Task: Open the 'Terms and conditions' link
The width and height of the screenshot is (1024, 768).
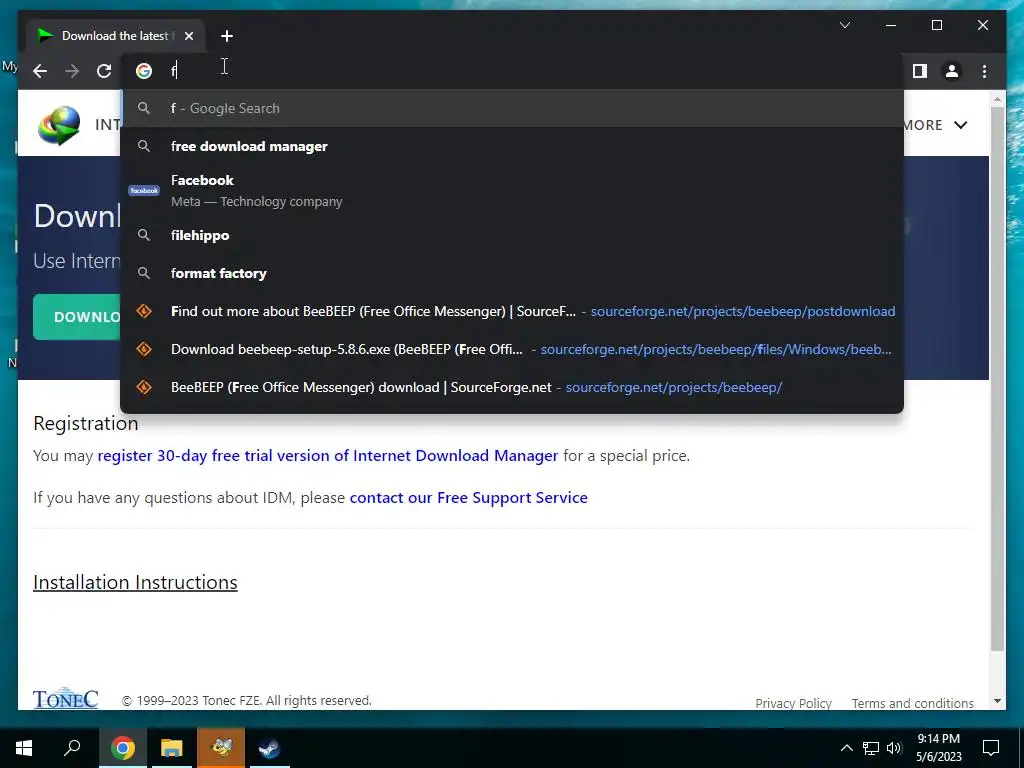Action: (912, 703)
